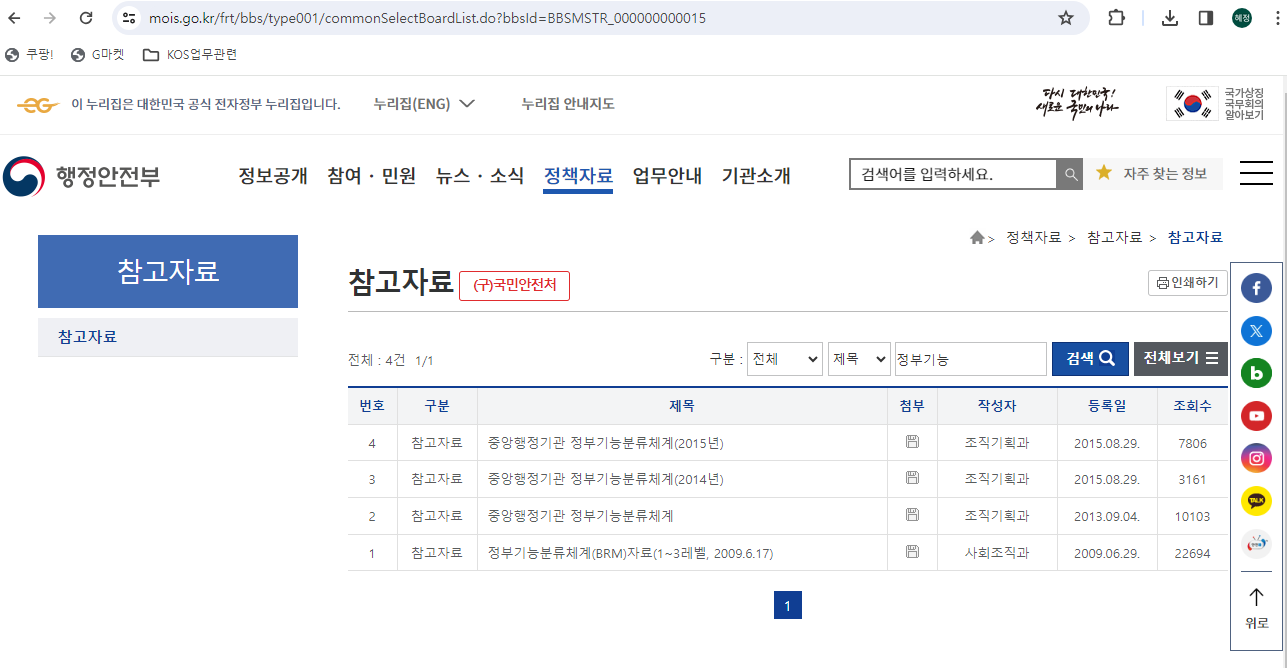Click the 인쇄하기 print button
1287x668 pixels.
click(1187, 283)
